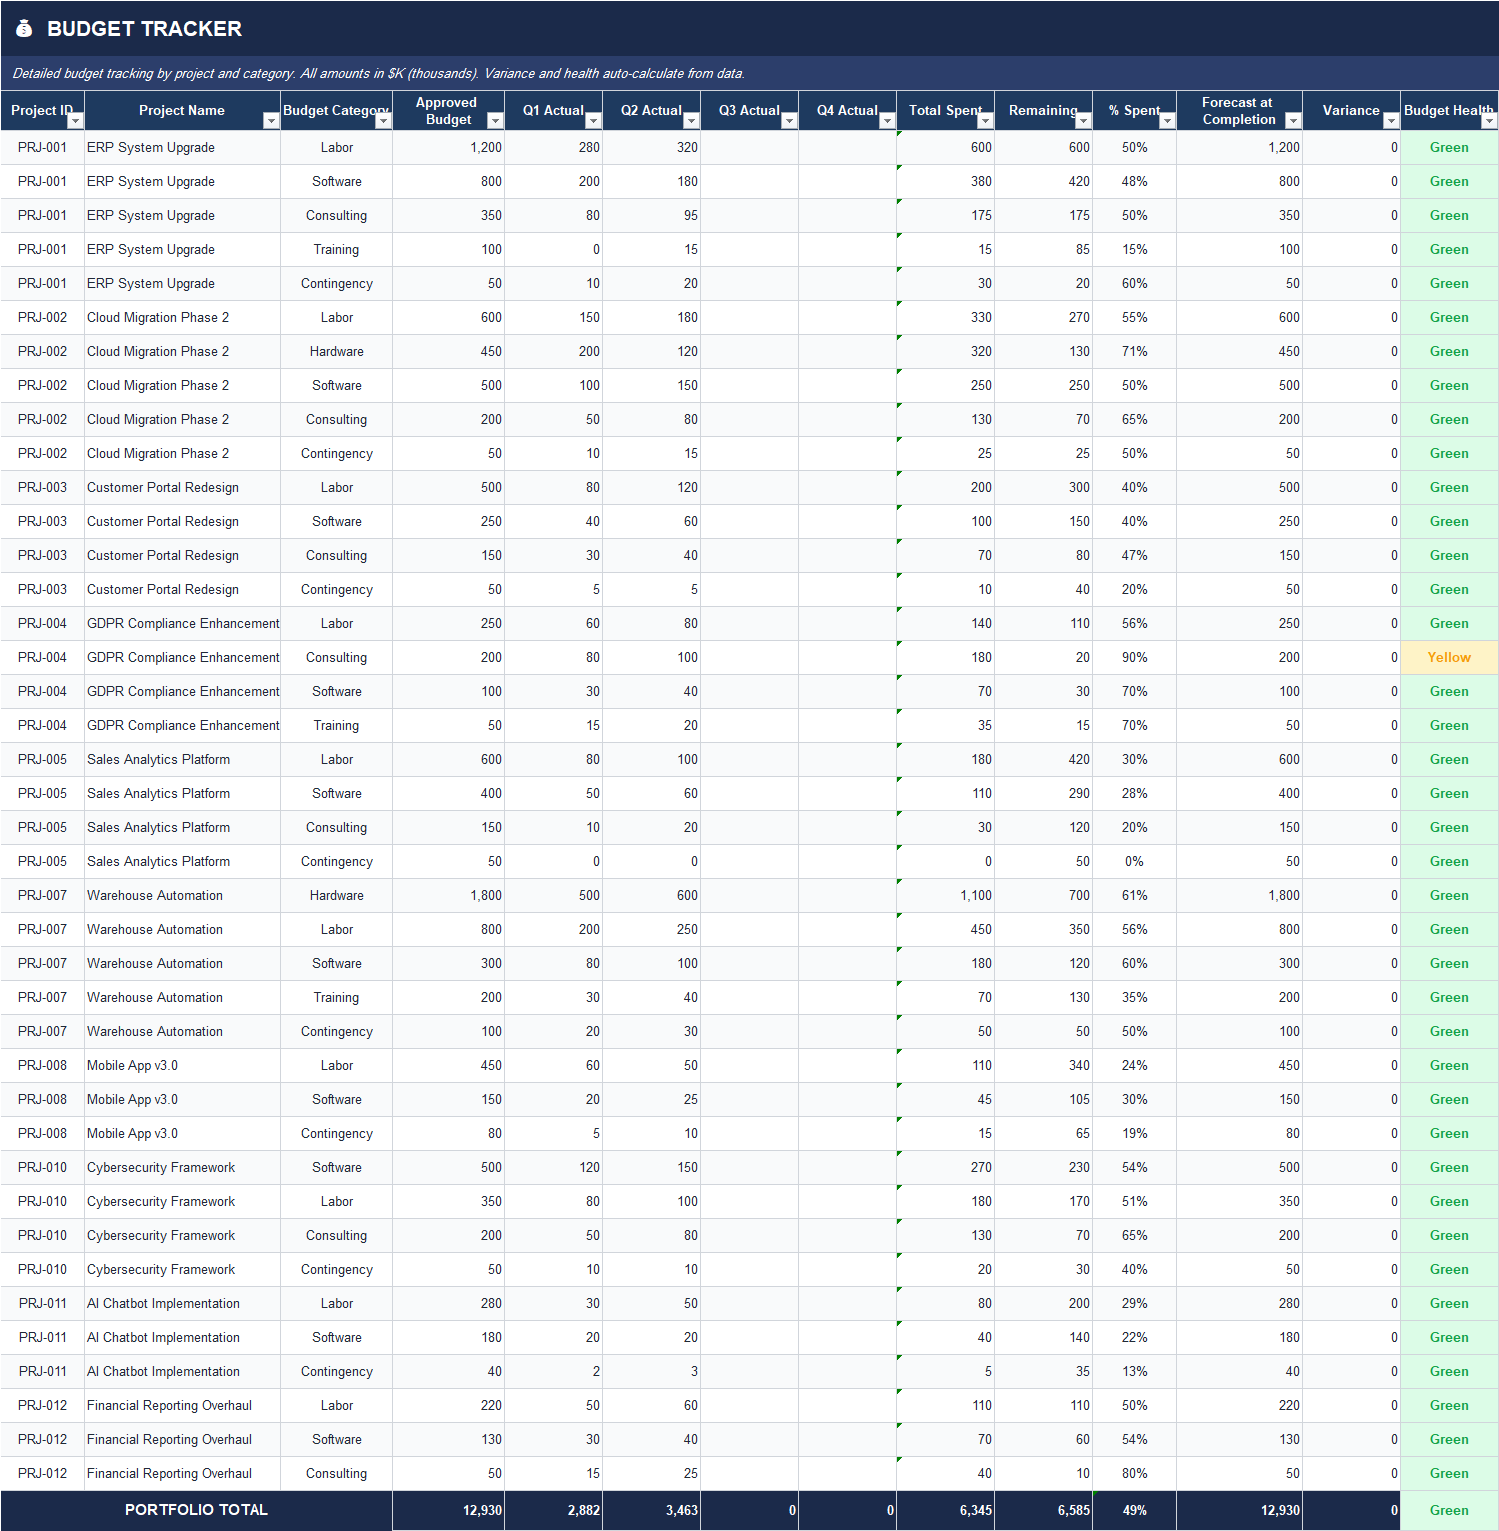Open the Q2 Actual filter dropdown
The height and width of the screenshot is (1531, 1499).
(691, 122)
